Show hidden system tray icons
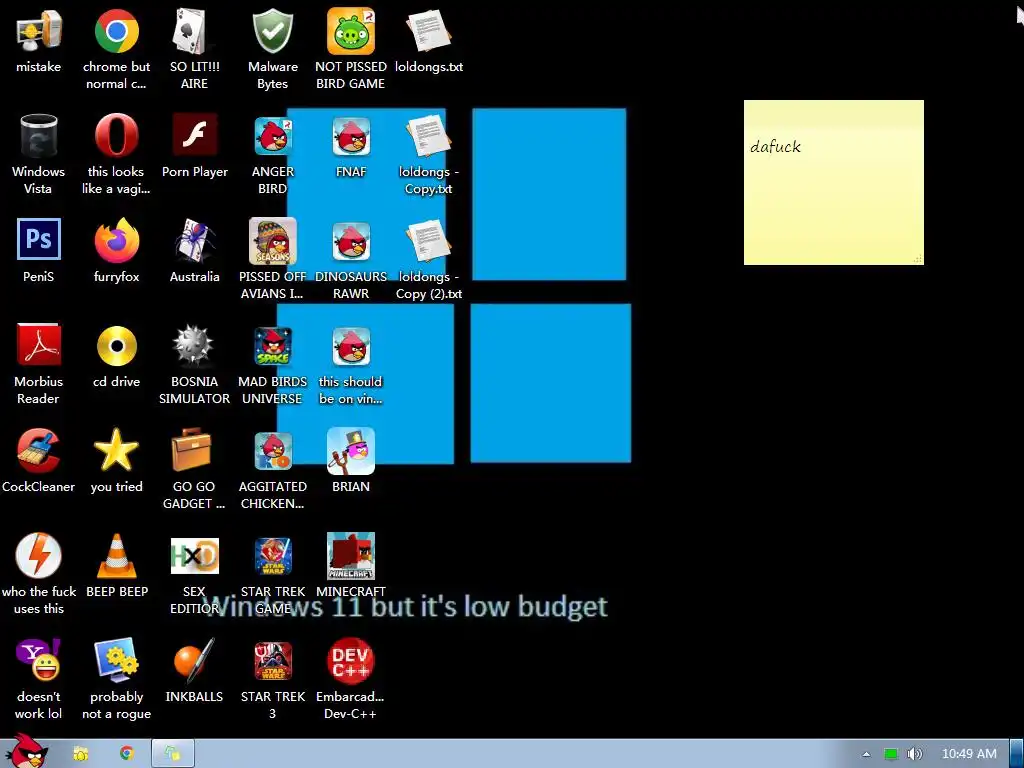 (866, 754)
